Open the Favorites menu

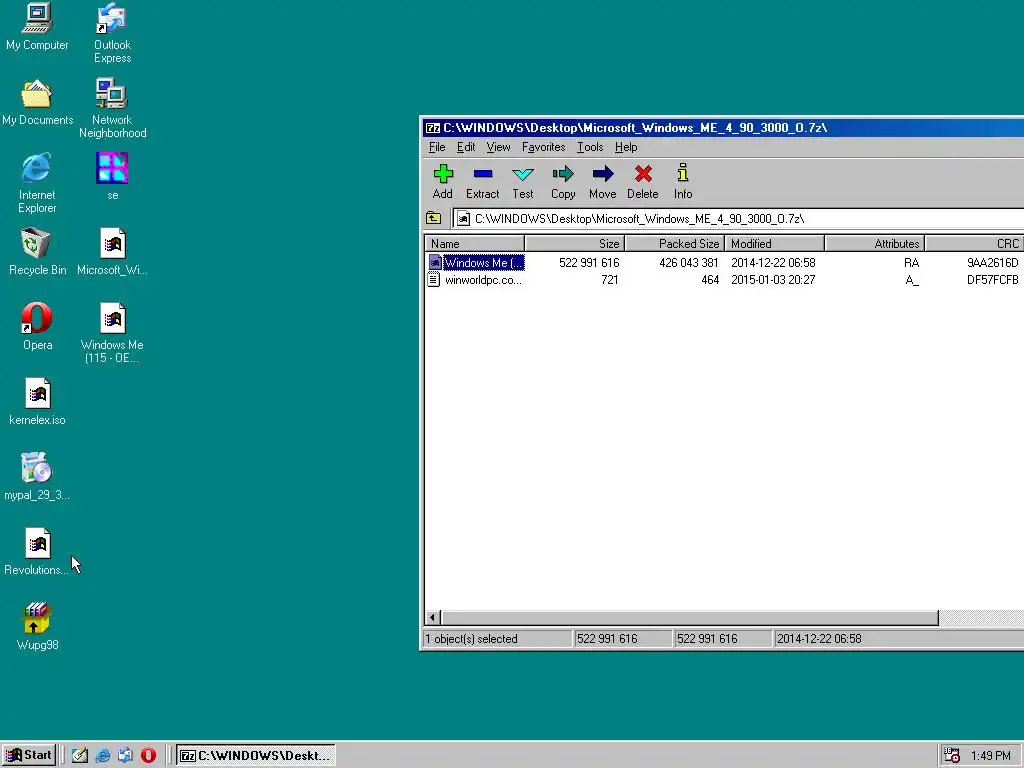pyautogui.click(x=543, y=147)
